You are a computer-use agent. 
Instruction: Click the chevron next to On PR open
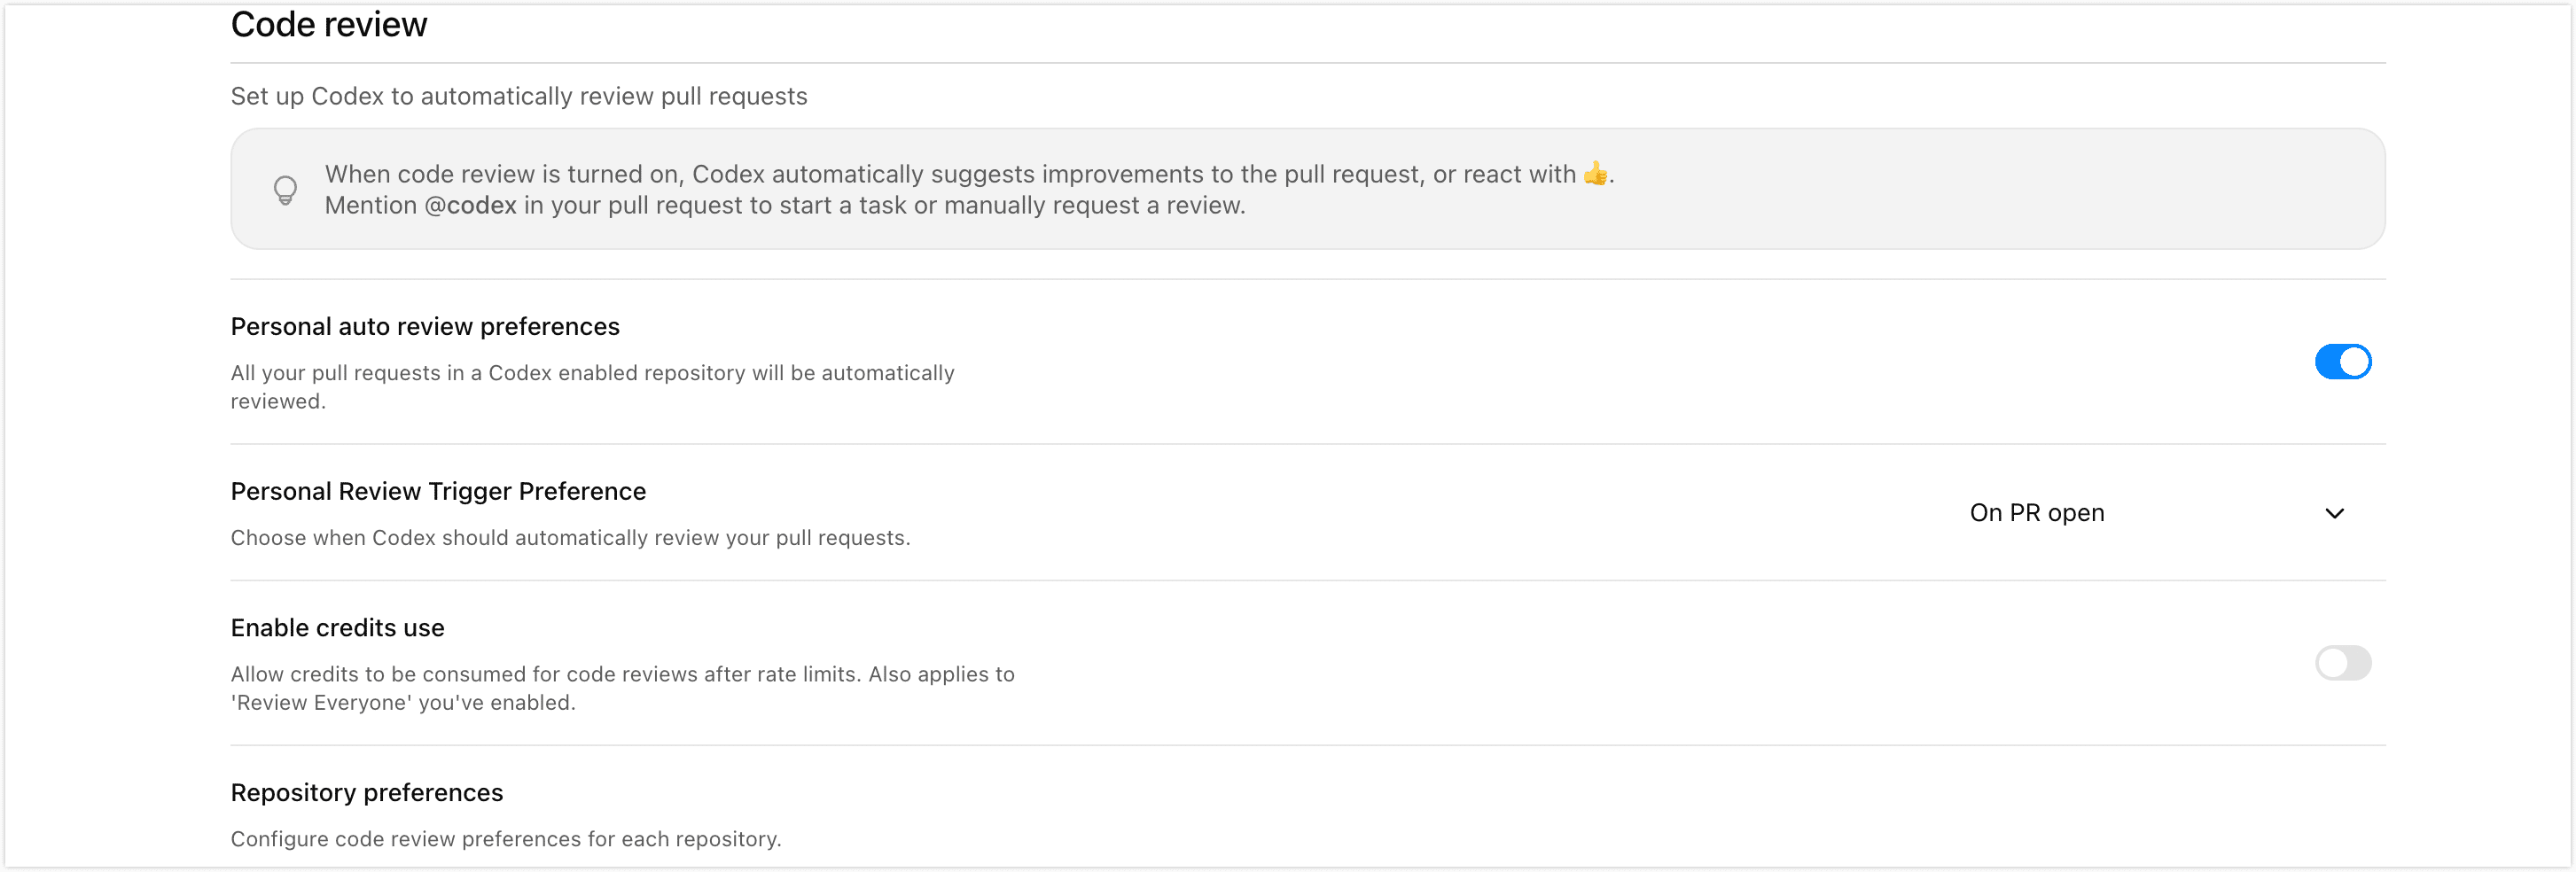2336,513
